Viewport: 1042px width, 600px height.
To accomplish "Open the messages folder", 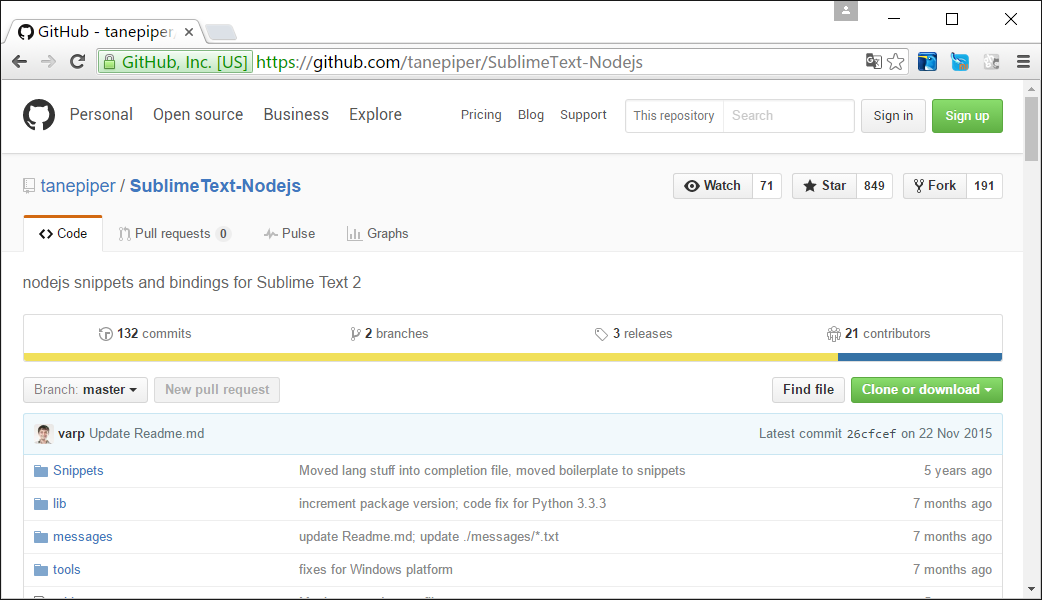I will pyautogui.click(x=82, y=537).
